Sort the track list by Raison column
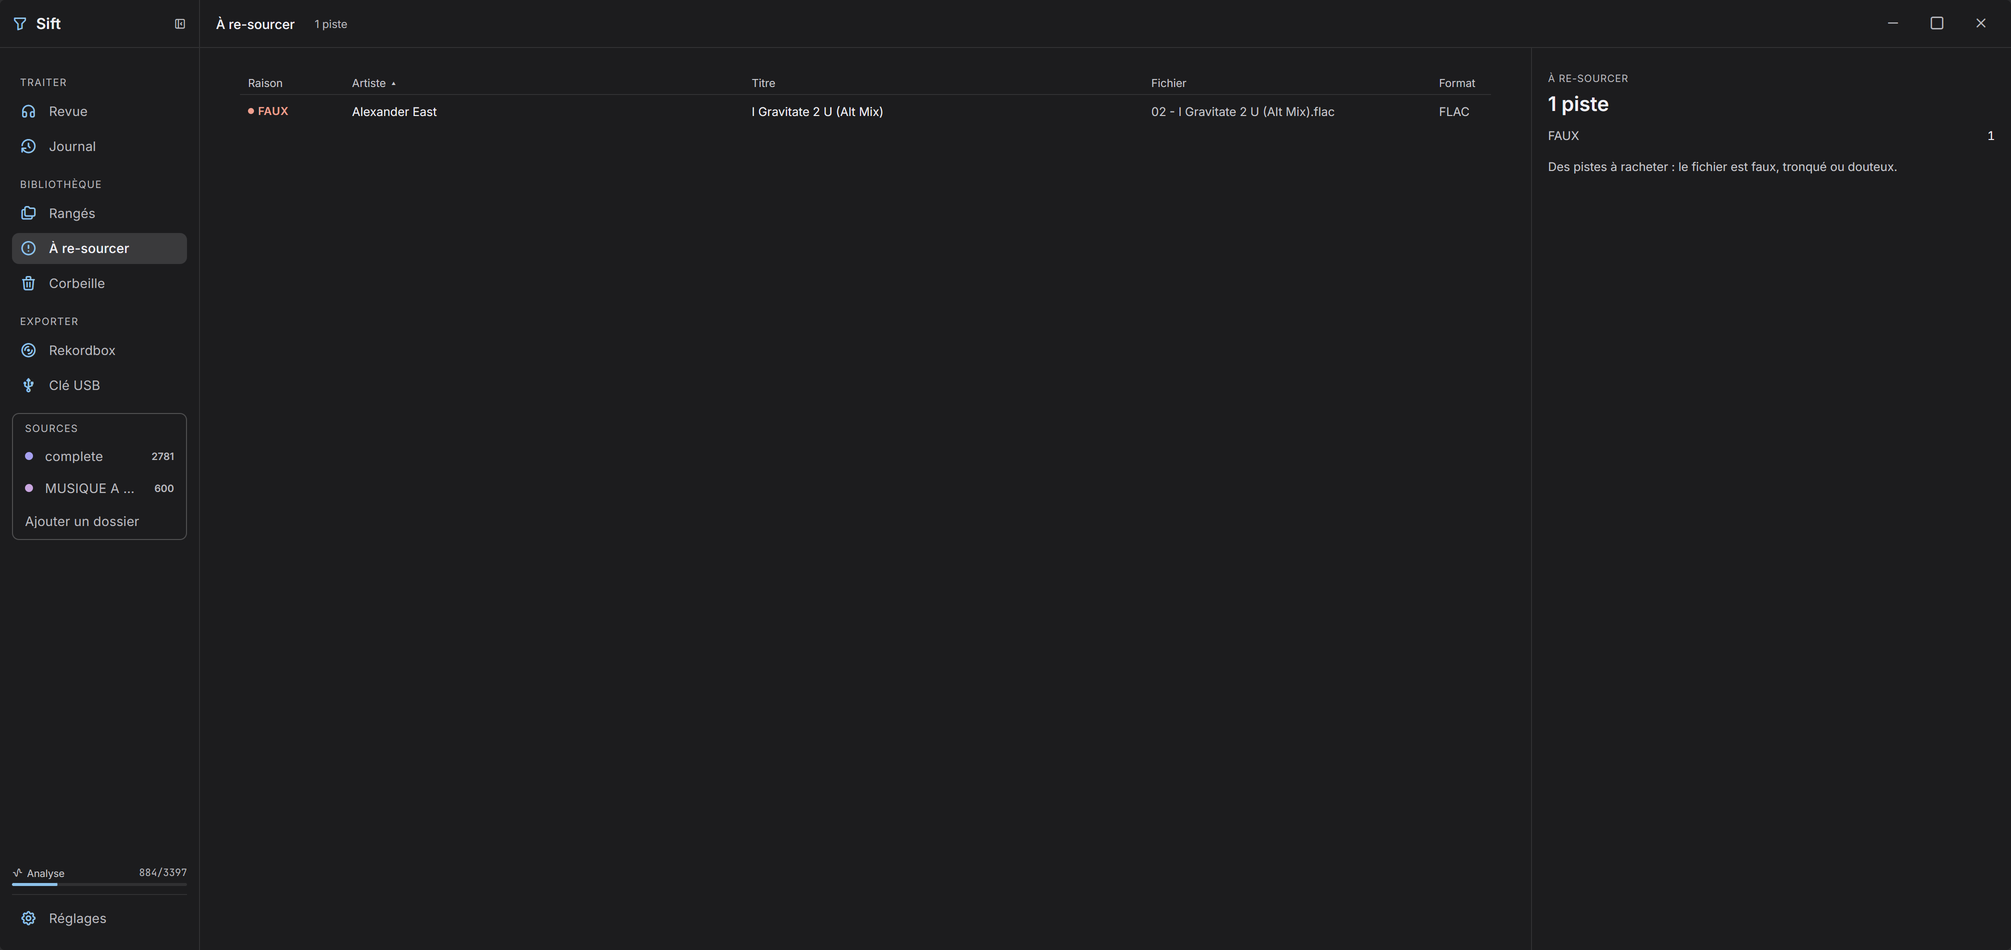The image size is (2011, 950). 265,83
